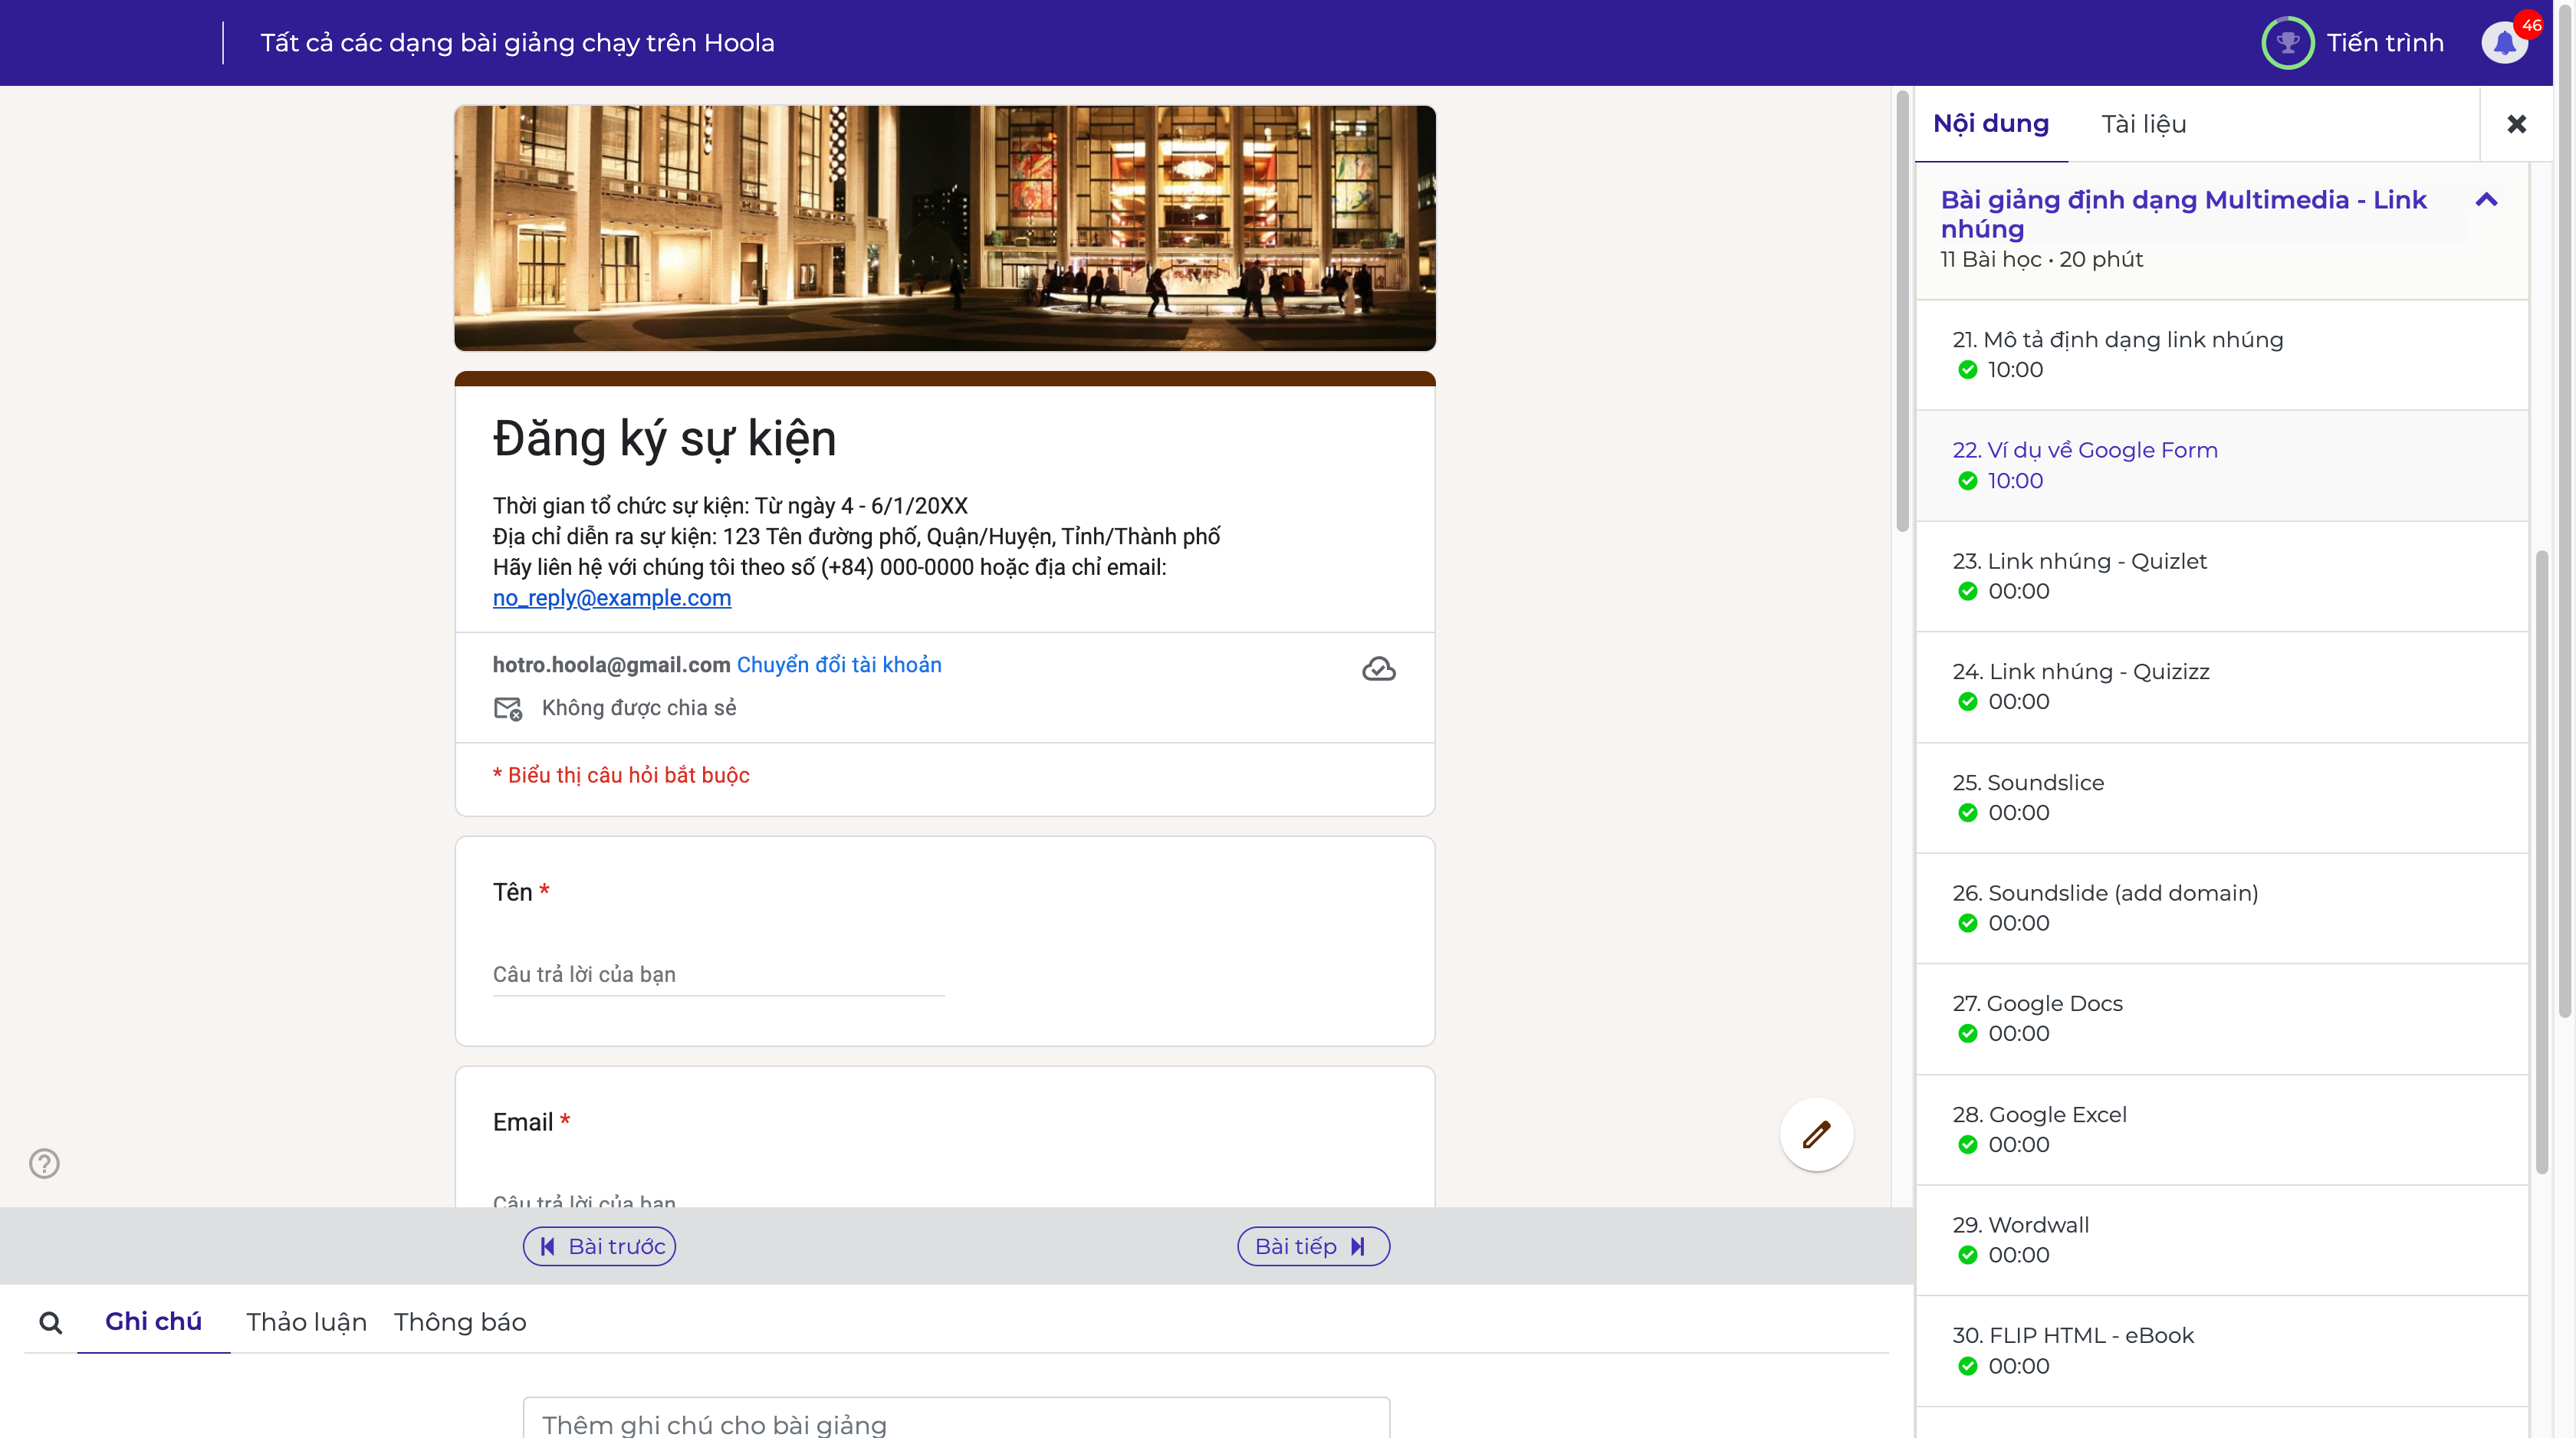Go to next lesson Bài tiếp
Screen dimensions: 2576x1438
[1313, 1246]
